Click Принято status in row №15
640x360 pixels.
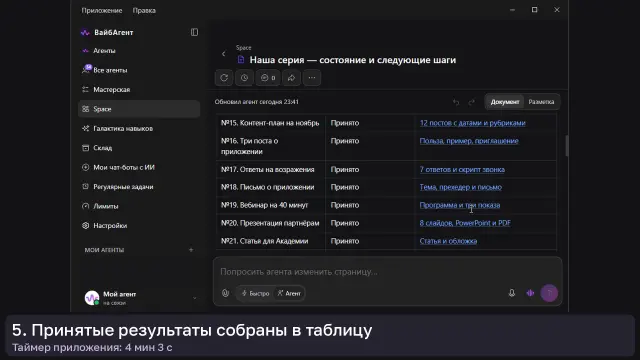coord(344,123)
